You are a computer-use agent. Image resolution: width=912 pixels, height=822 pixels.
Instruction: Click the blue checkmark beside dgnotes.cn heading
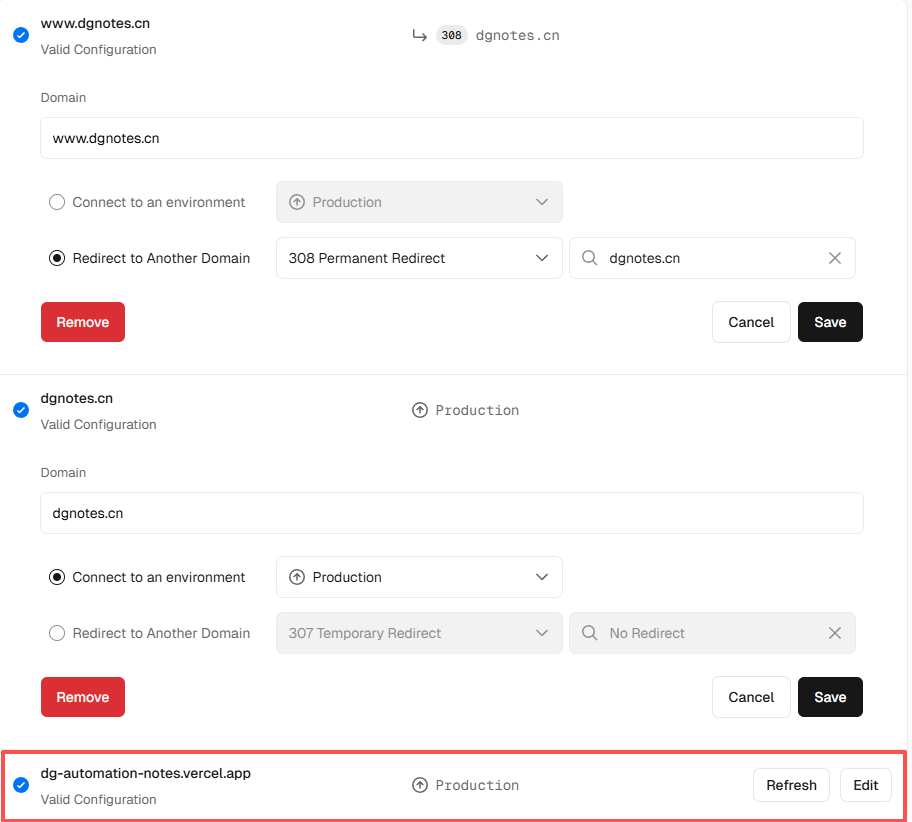tap(20, 410)
